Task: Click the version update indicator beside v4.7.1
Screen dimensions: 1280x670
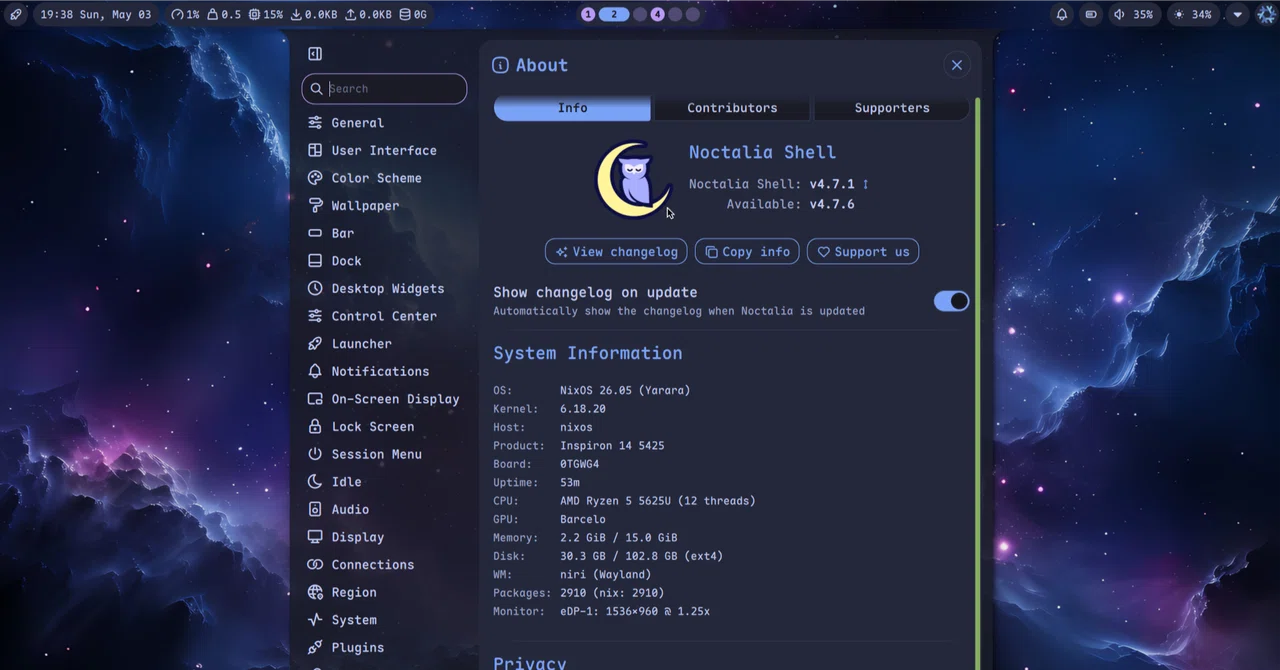Action: (x=866, y=184)
